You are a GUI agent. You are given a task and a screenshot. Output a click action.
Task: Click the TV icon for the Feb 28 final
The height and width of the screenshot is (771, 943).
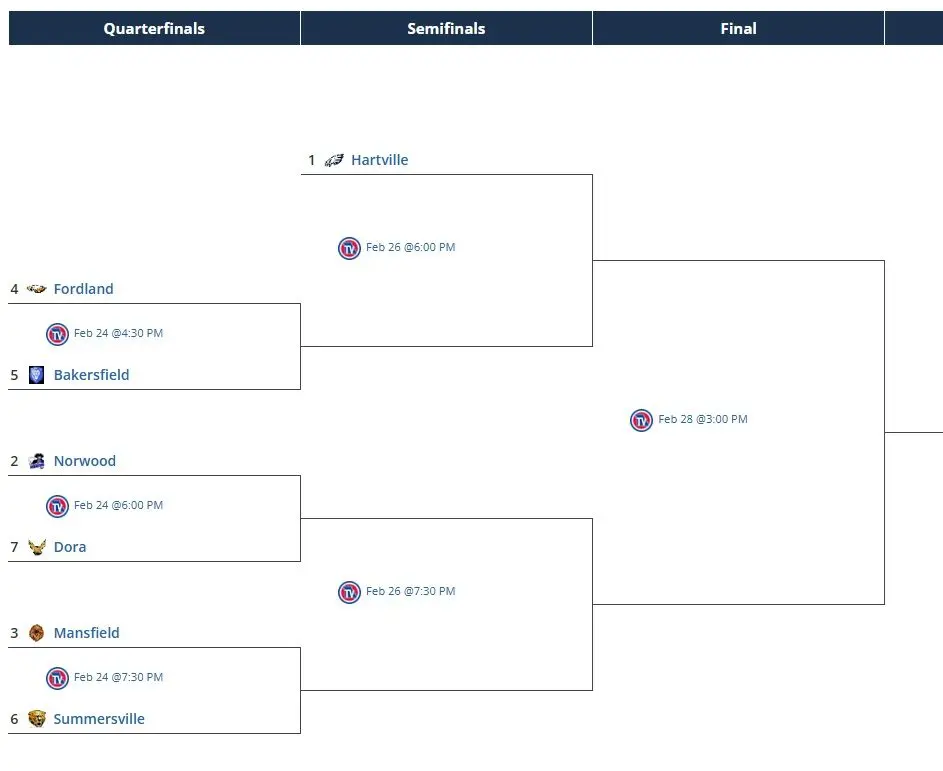coord(641,420)
